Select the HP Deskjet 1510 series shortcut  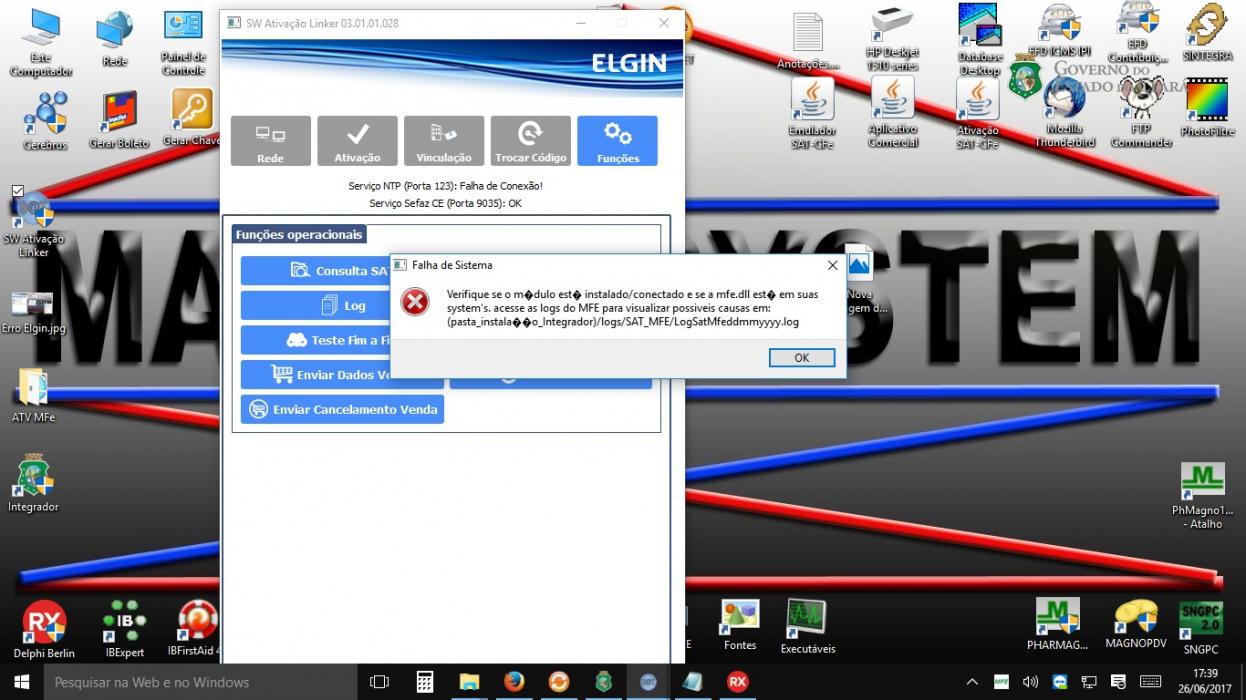(x=892, y=38)
